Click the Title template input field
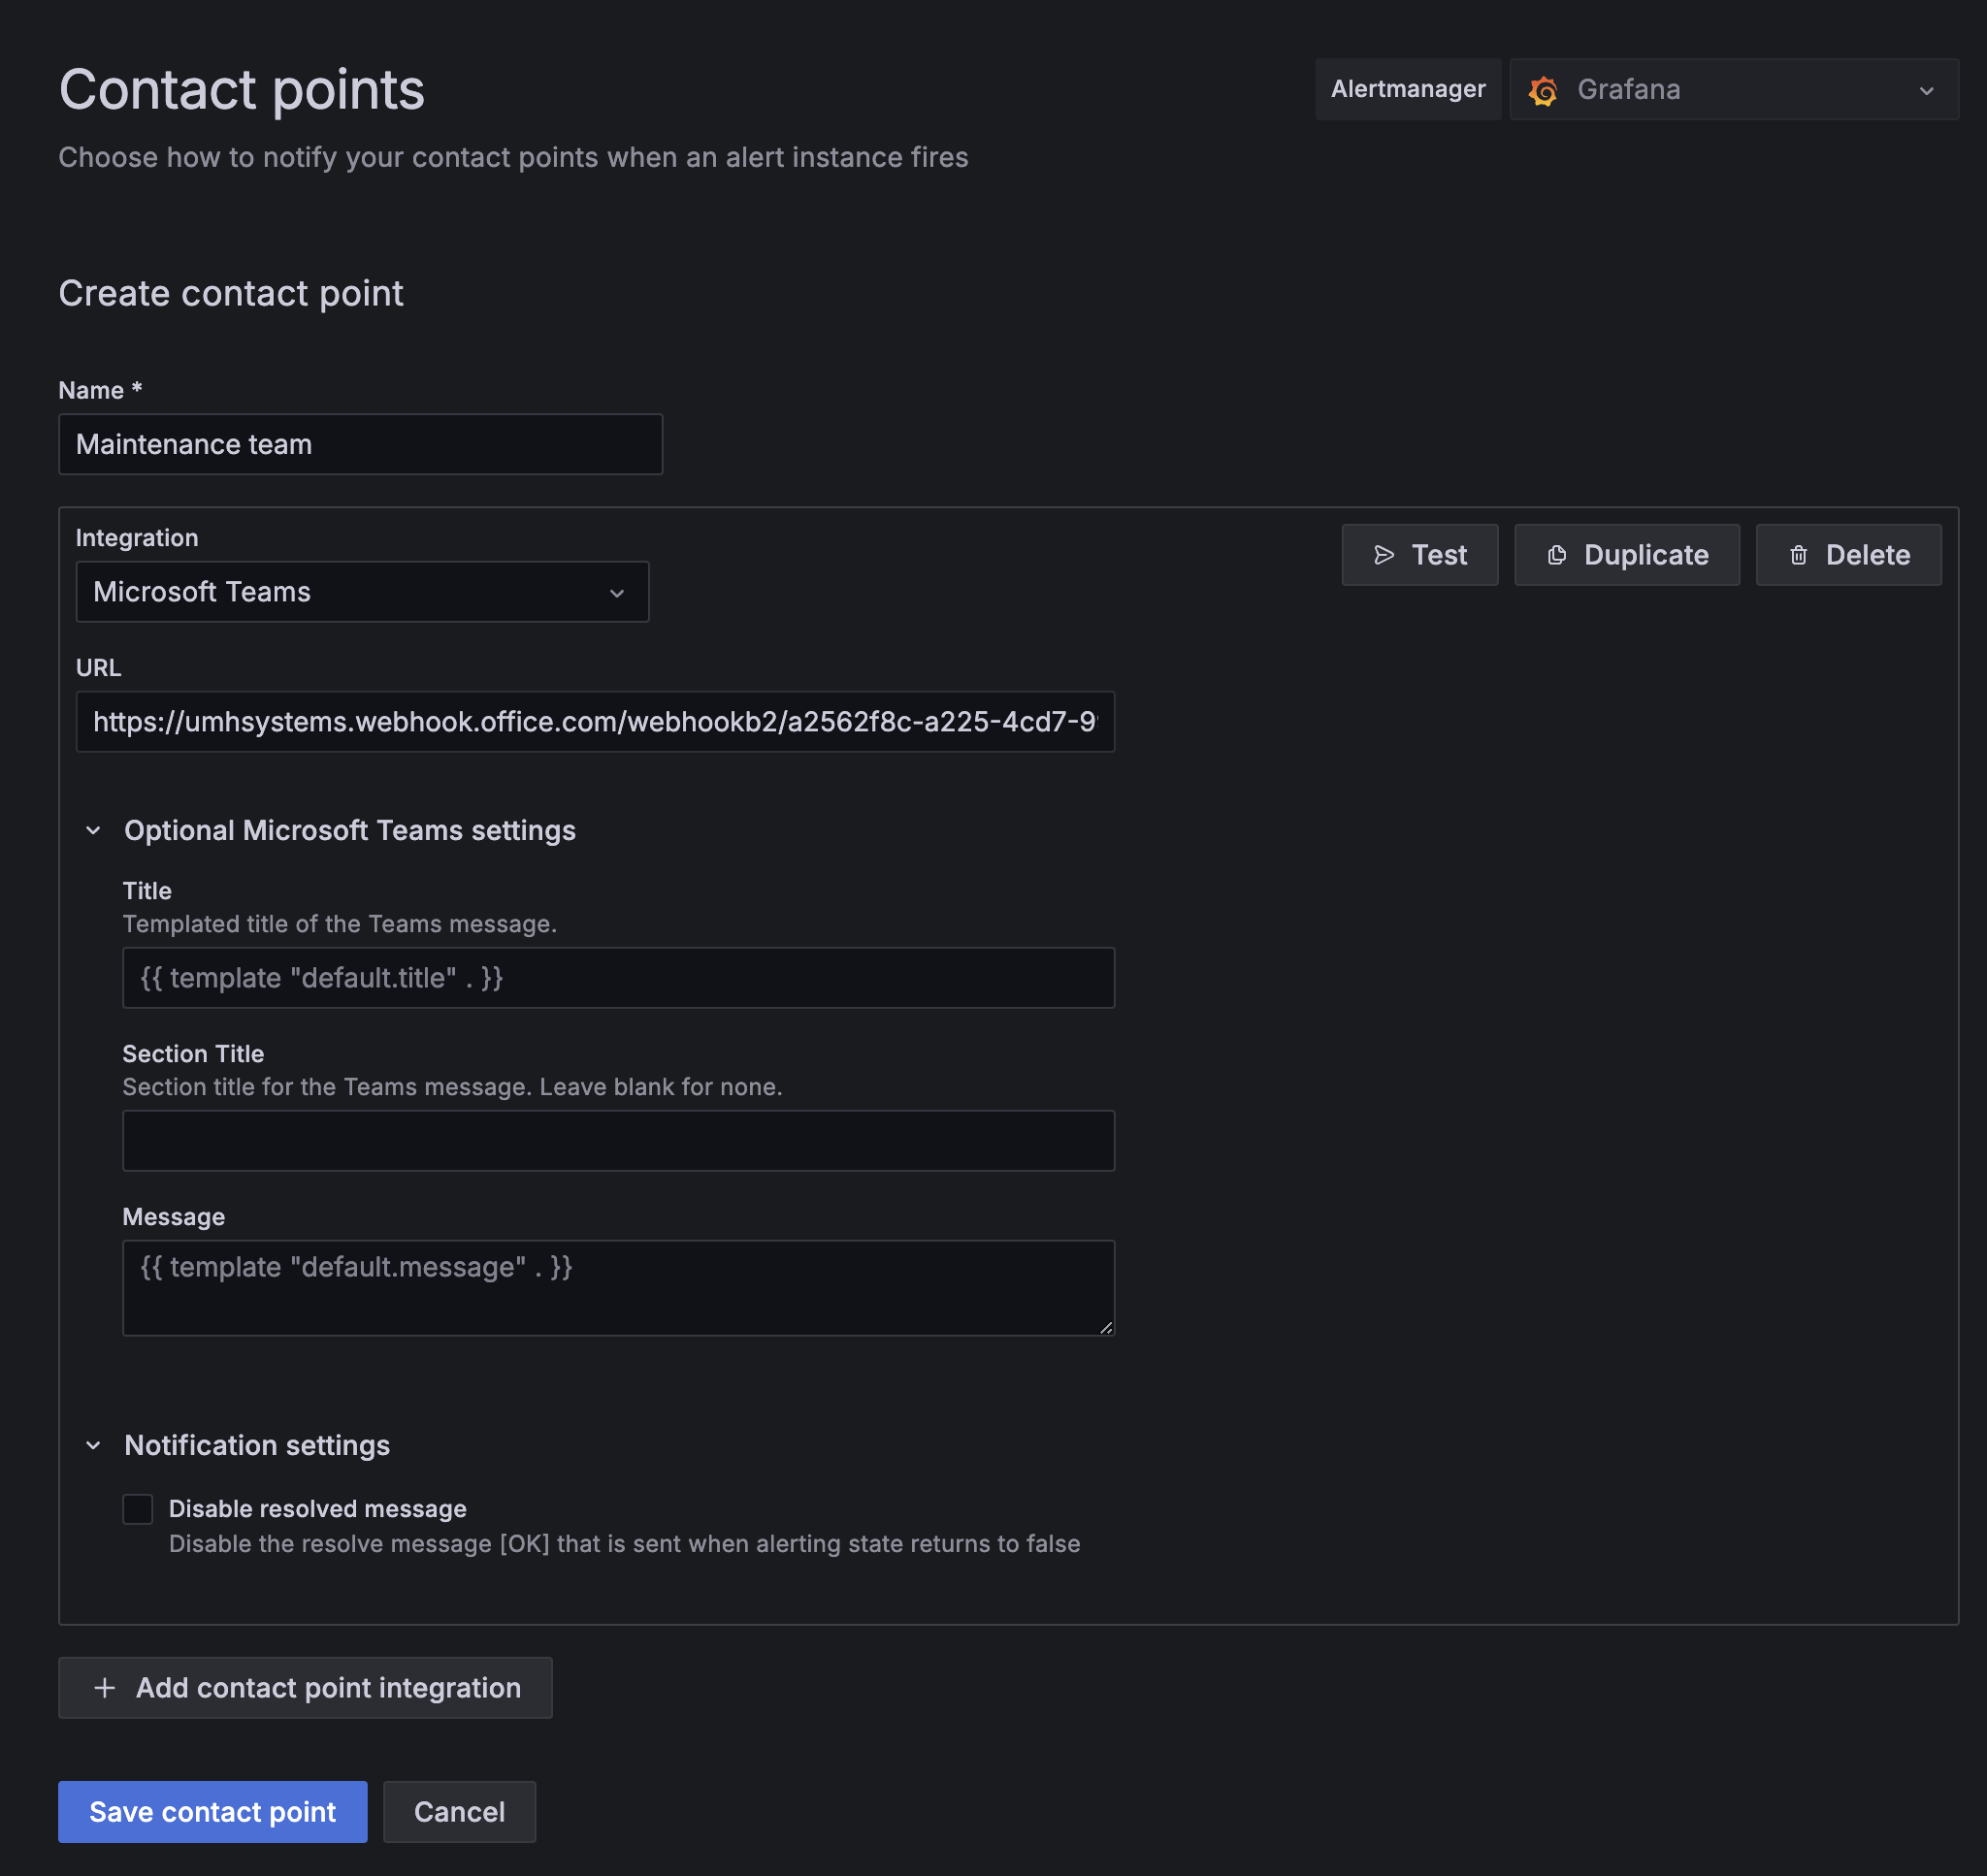Viewport: 1987px width, 1876px height. click(617, 978)
